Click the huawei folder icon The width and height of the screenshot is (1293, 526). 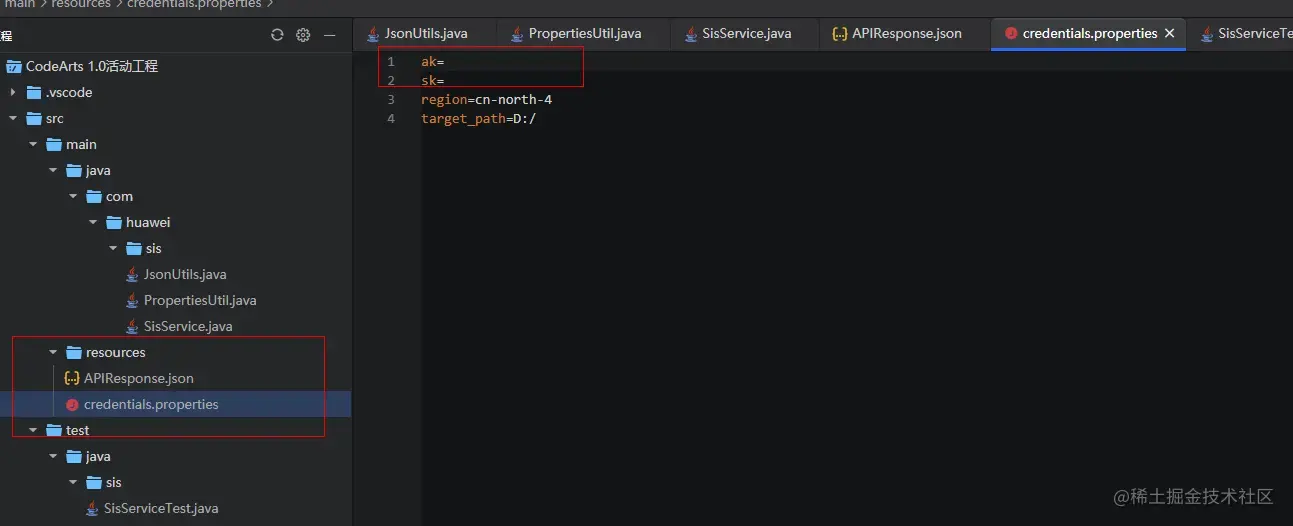coord(114,223)
